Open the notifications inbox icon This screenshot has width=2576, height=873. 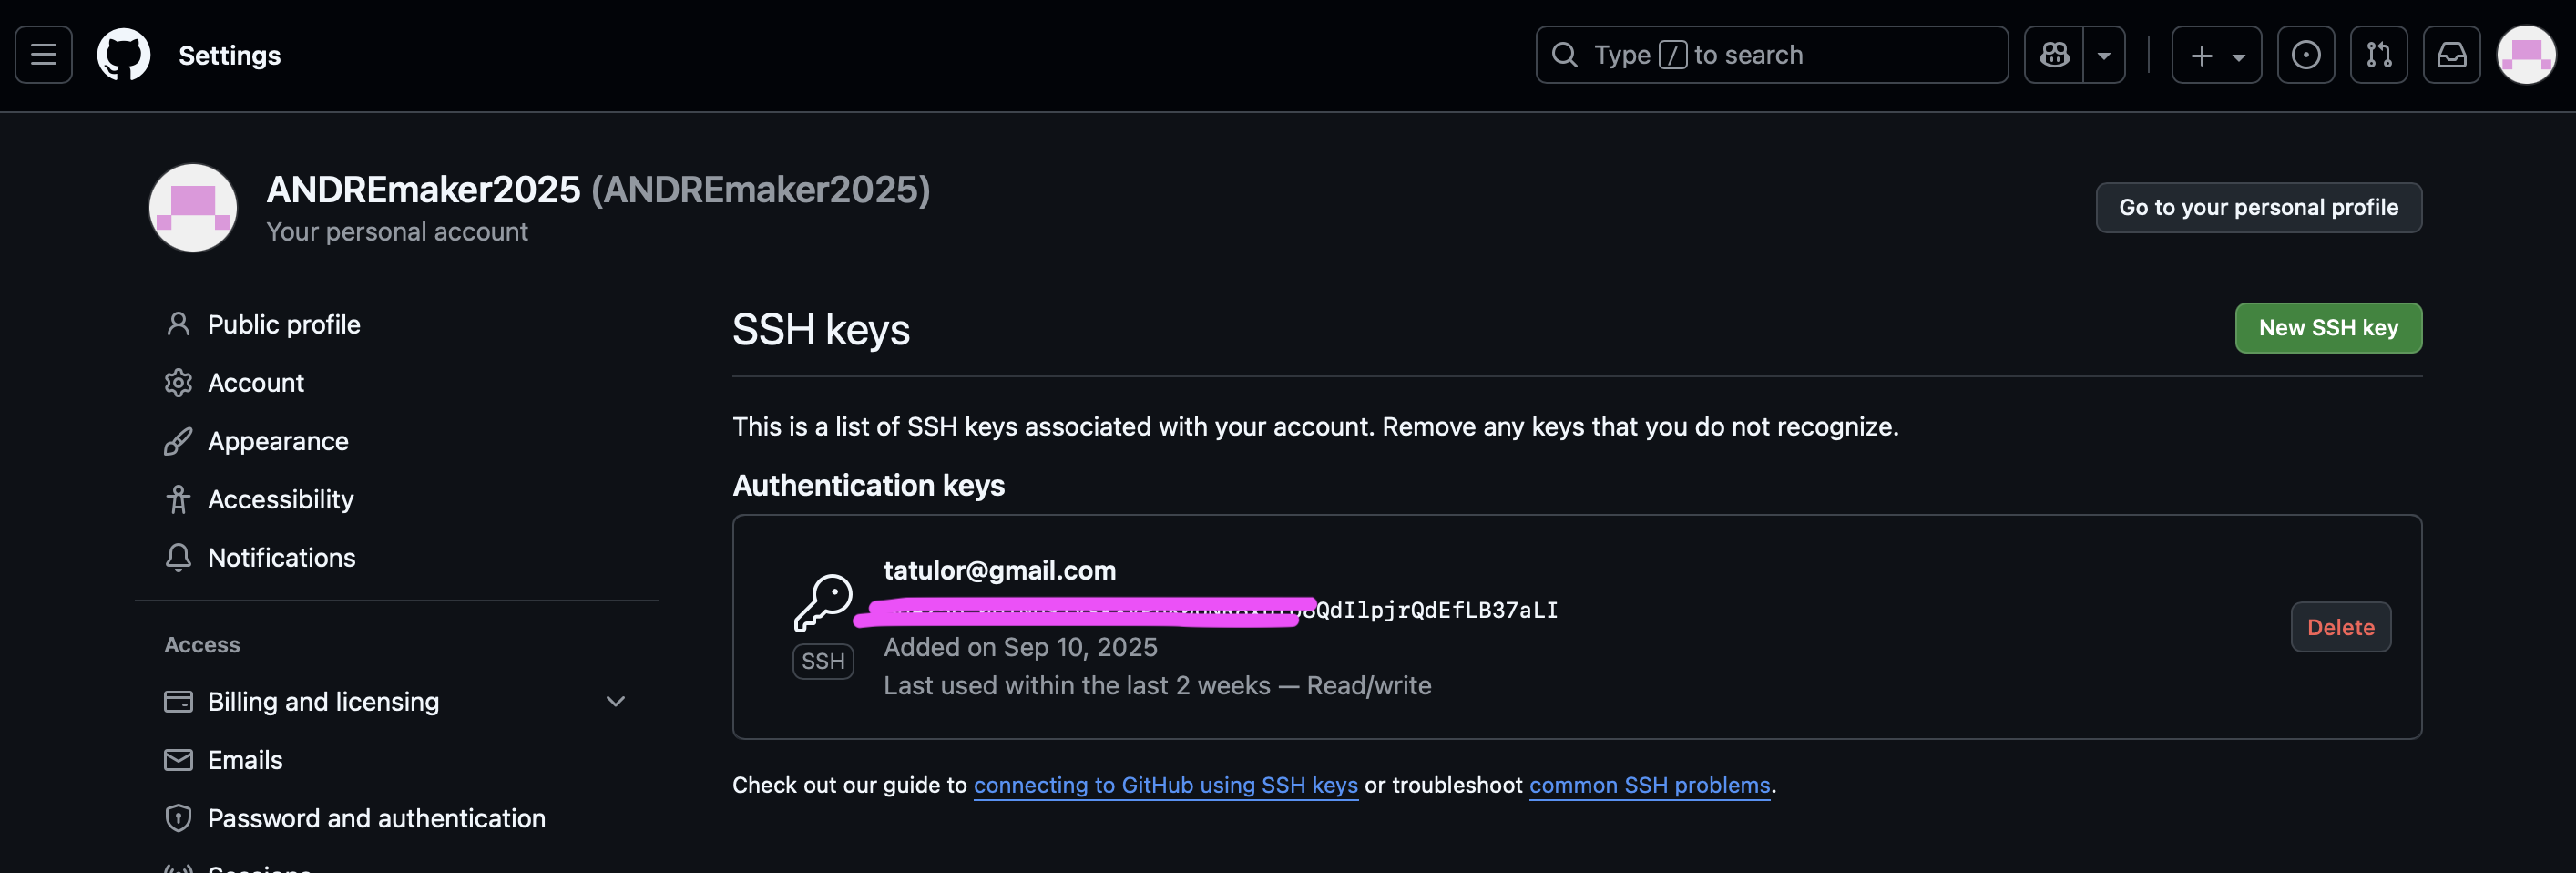[x=2451, y=55]
